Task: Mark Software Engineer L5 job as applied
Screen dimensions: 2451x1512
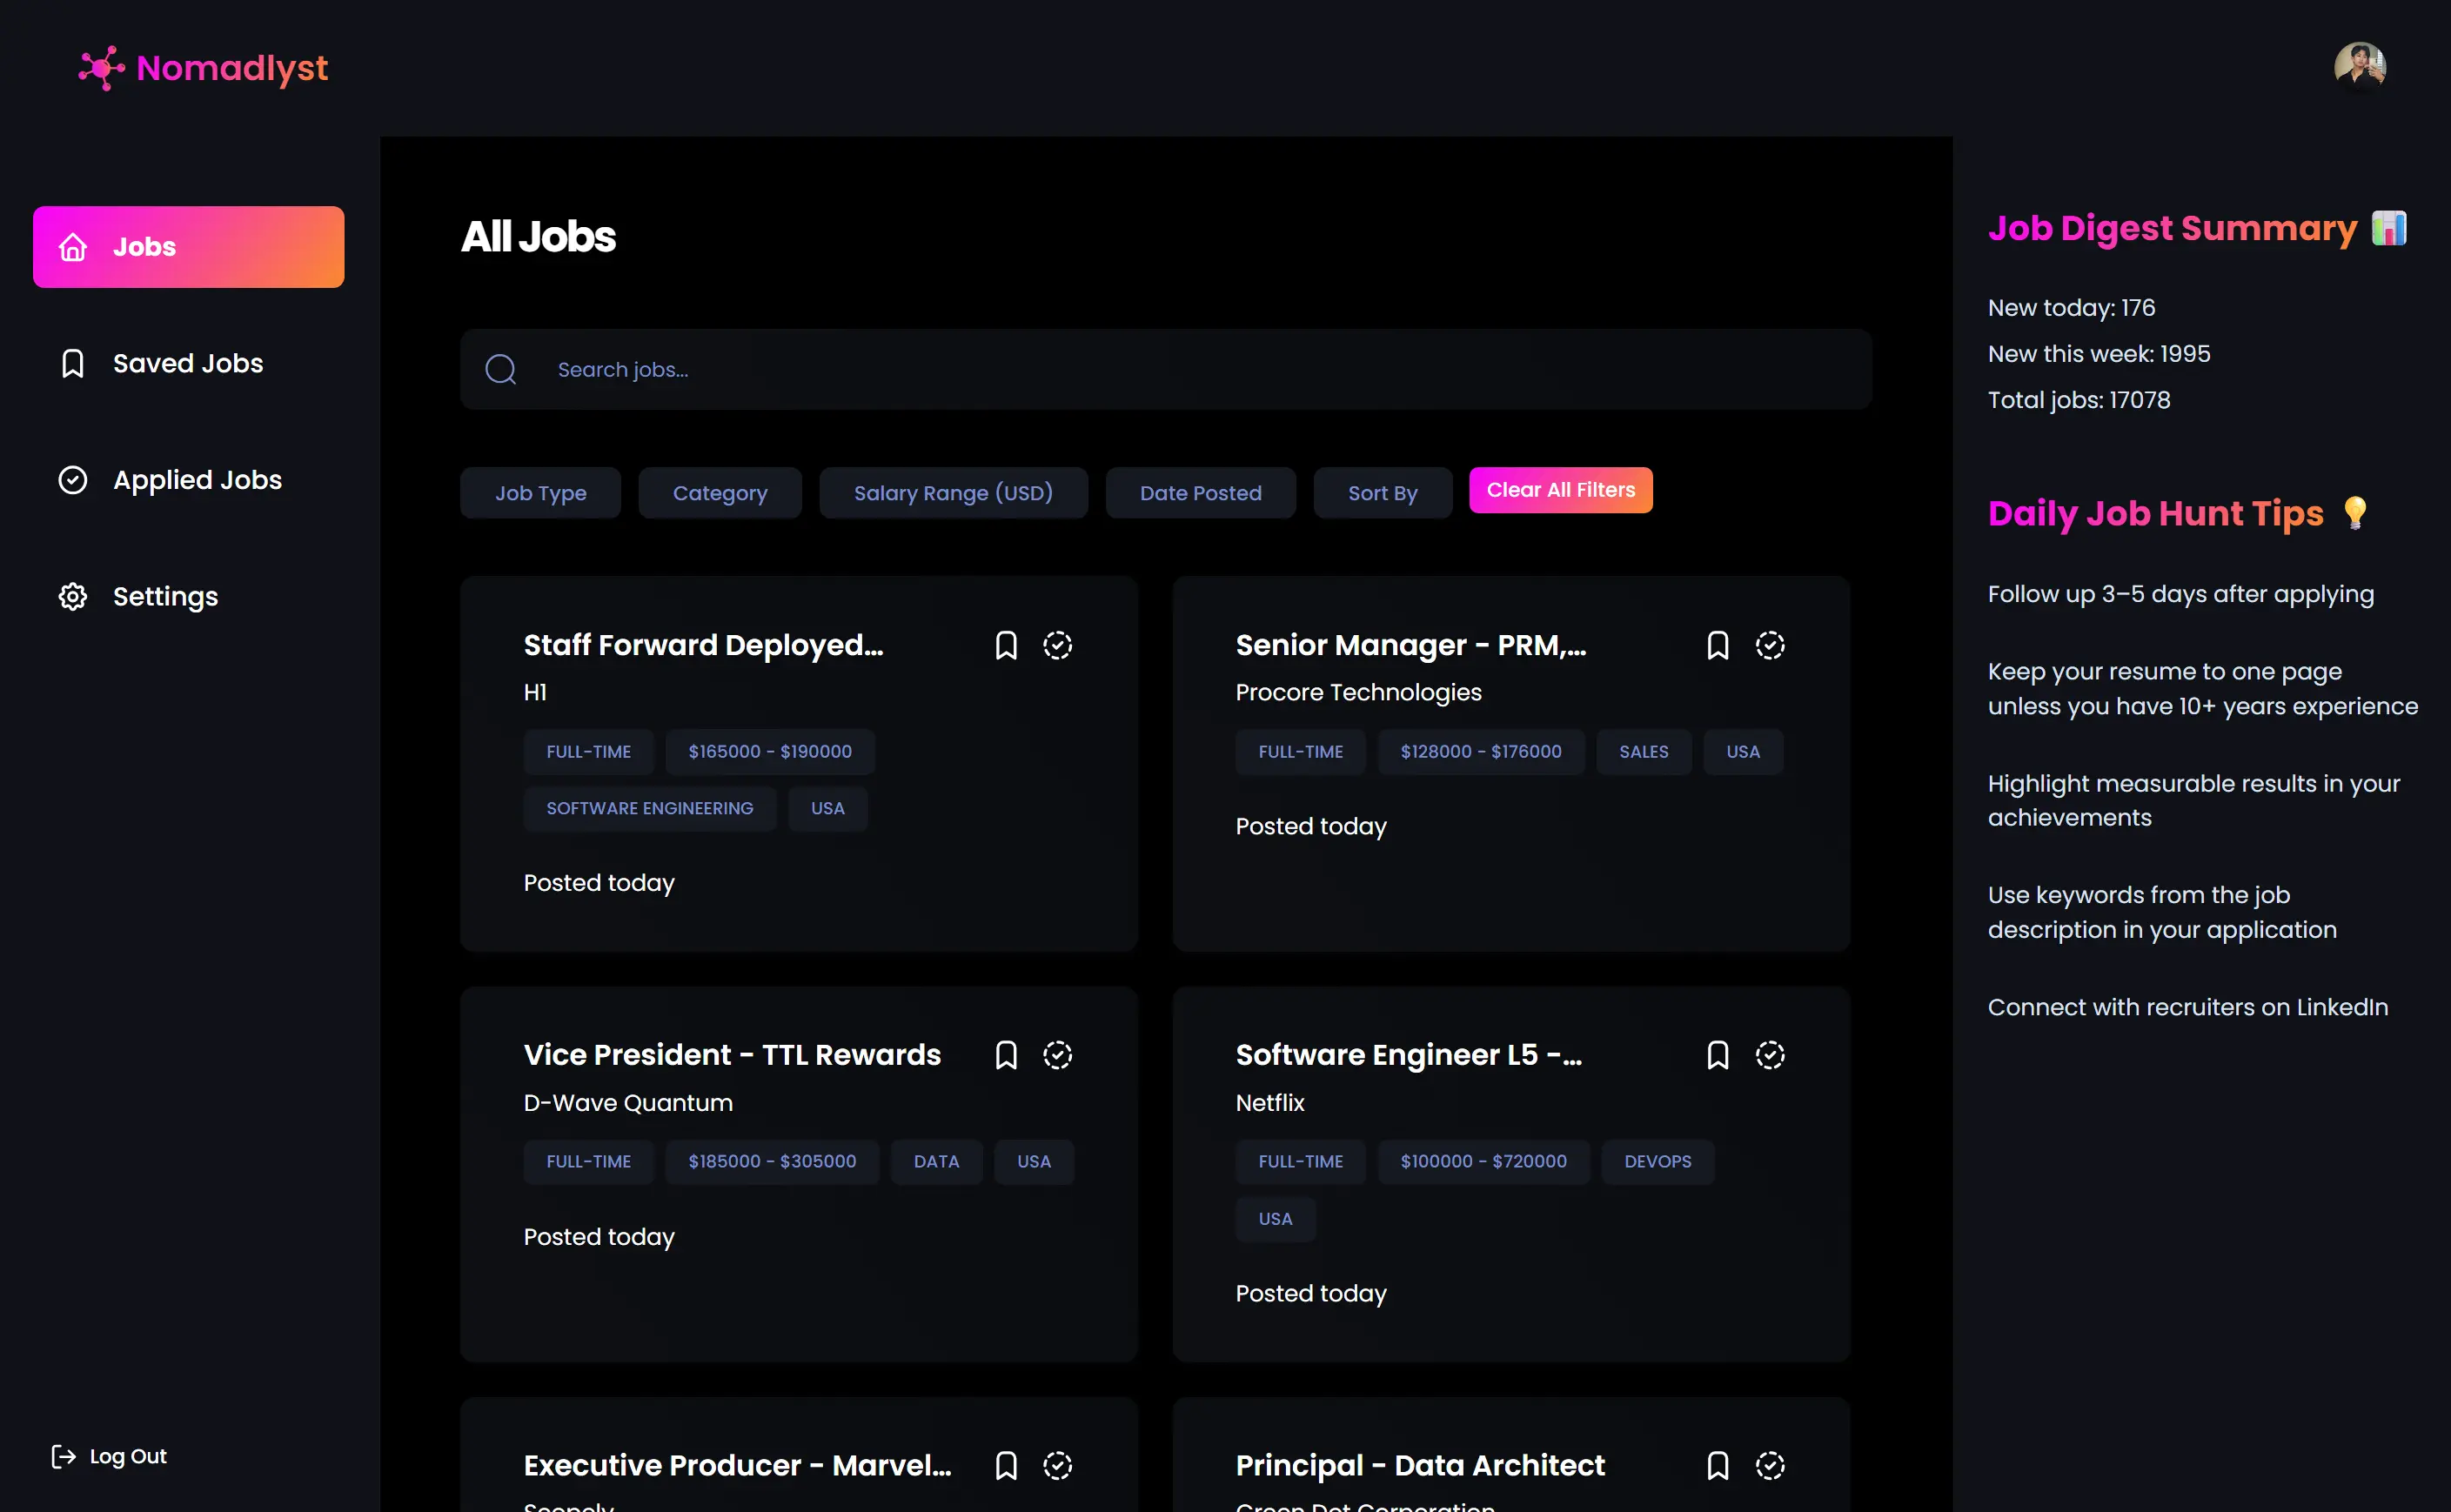Action: [x=1769, y=1055]
